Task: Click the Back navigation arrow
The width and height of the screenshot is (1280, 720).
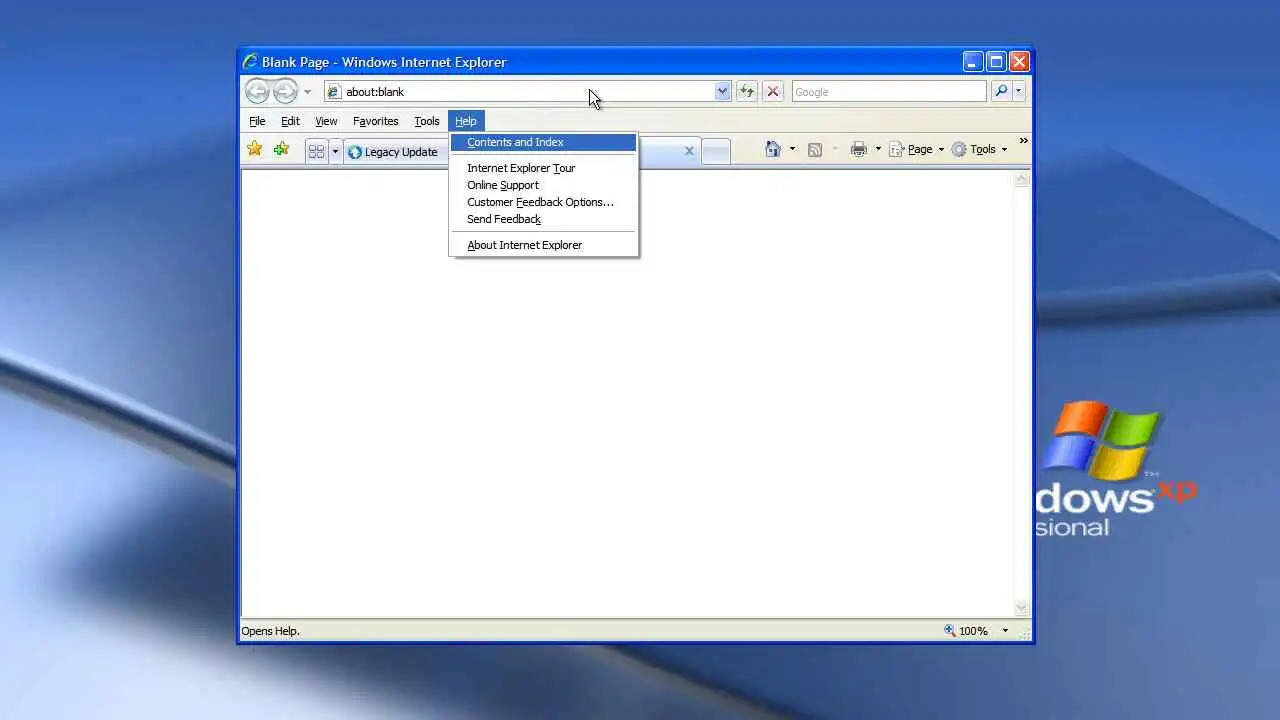Action: (x=257, y=92)
